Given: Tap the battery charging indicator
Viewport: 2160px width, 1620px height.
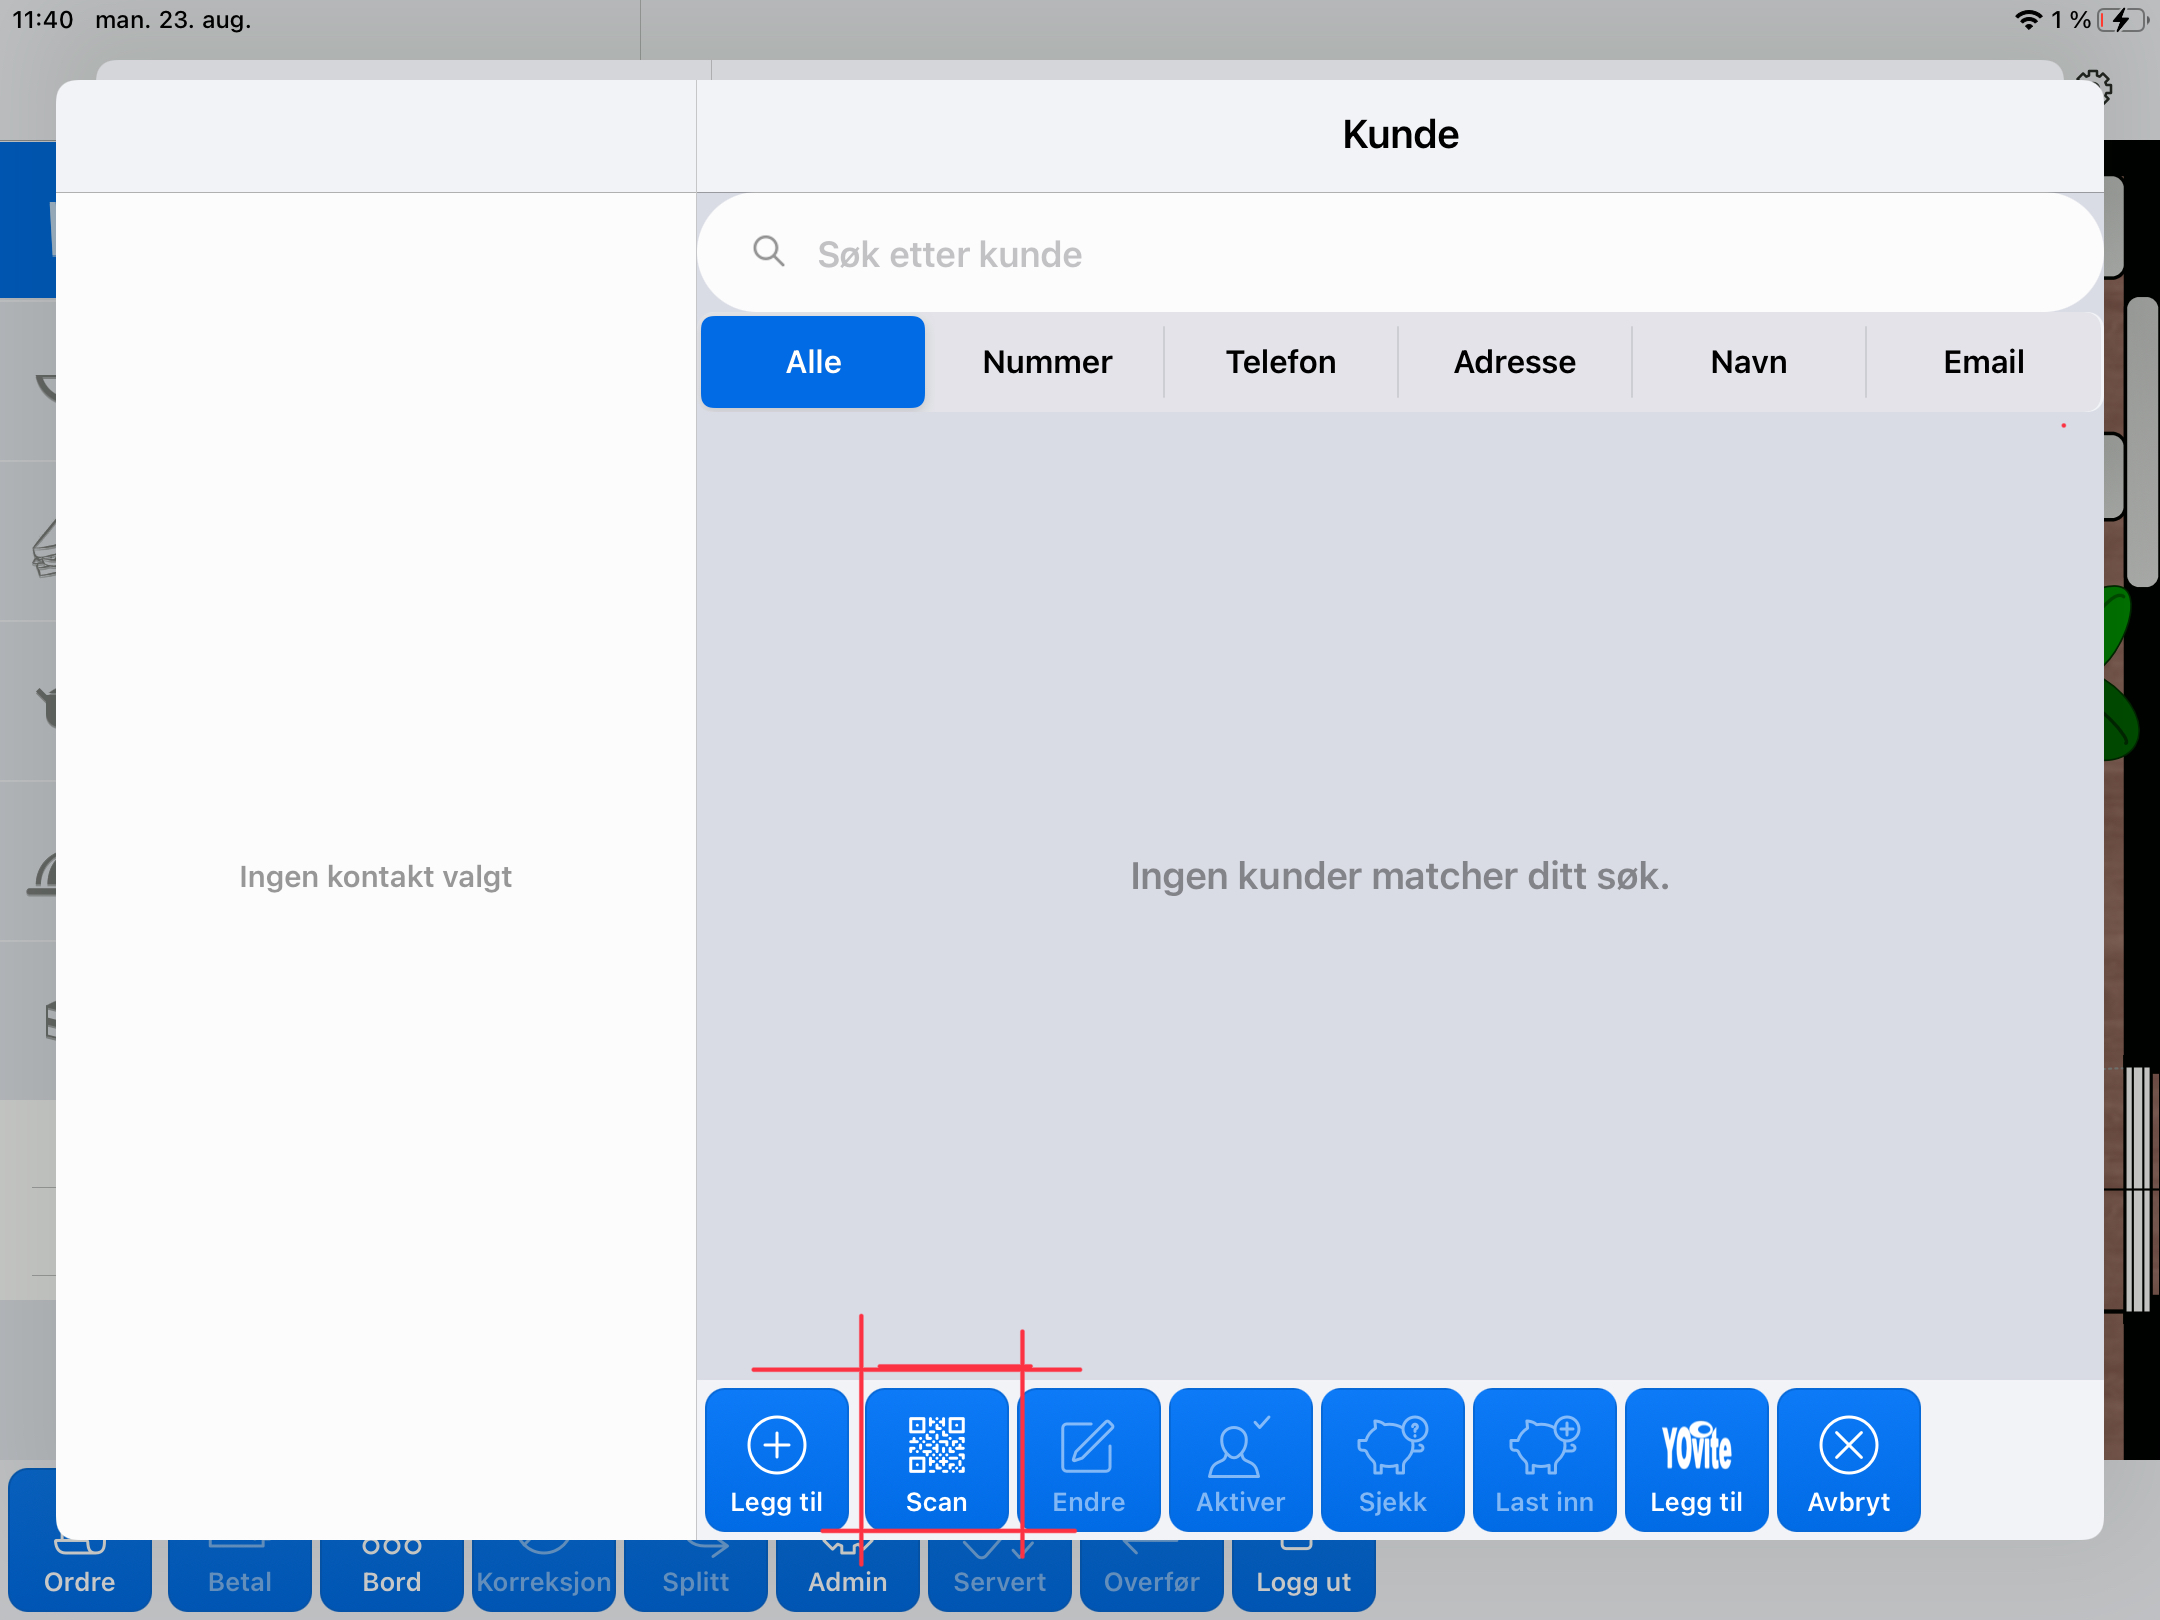Looking at the screenshot, I should coord(2123,20).
